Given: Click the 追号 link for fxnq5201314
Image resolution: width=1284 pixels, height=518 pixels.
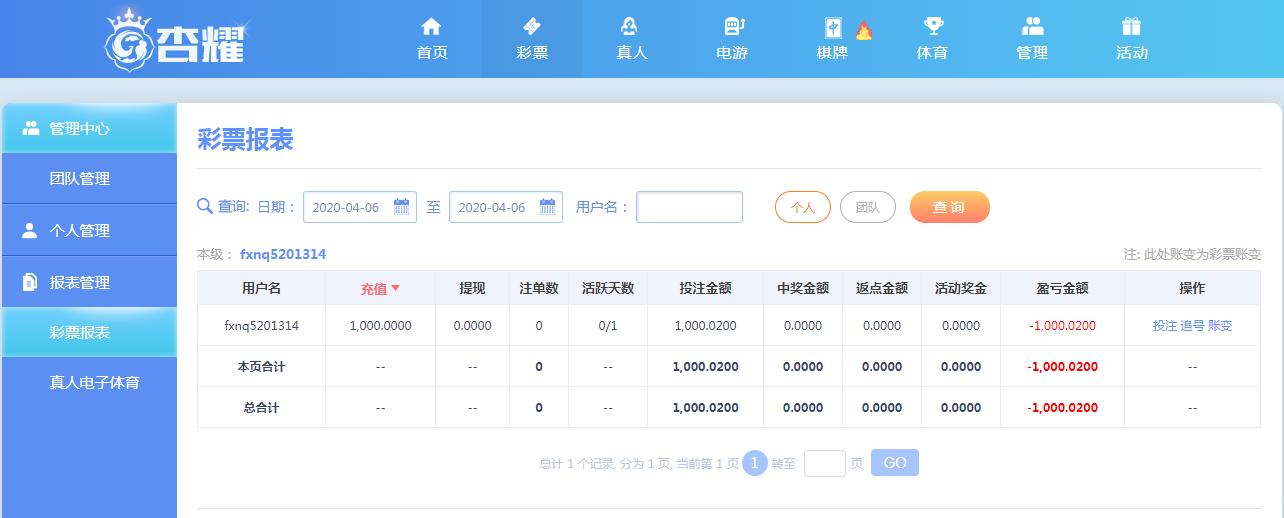Looking at the screenshot, I should click(1192, 325).
